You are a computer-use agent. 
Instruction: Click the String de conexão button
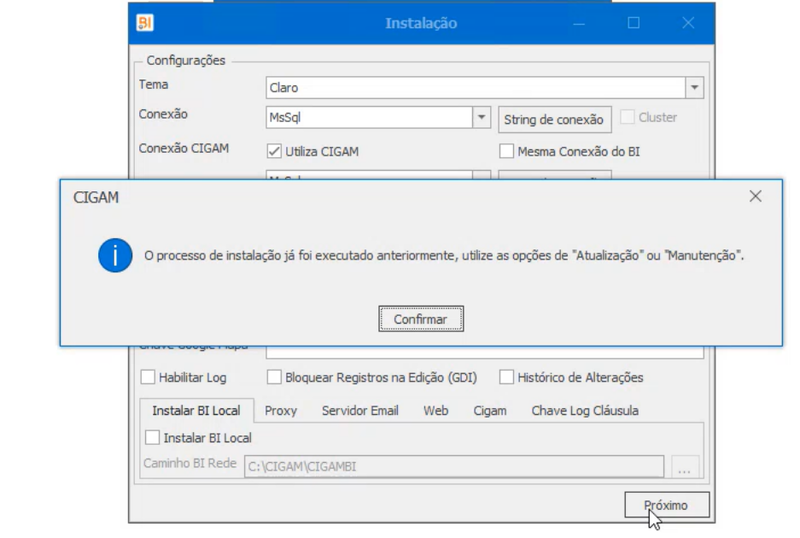[555, 120]
